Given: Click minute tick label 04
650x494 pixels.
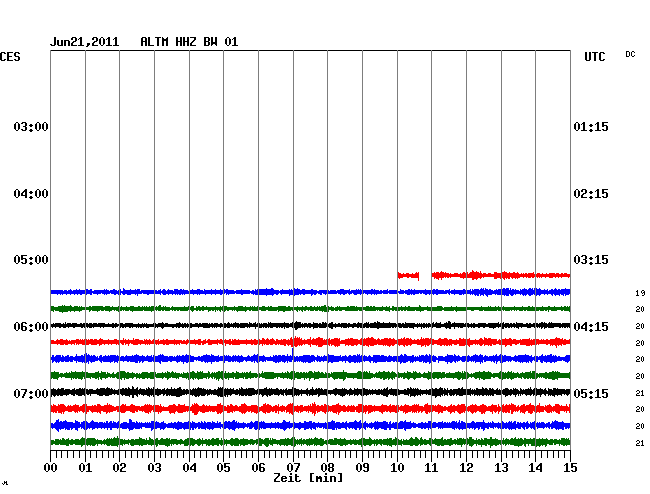Looking at the screenshot, I should coord(189,468).
